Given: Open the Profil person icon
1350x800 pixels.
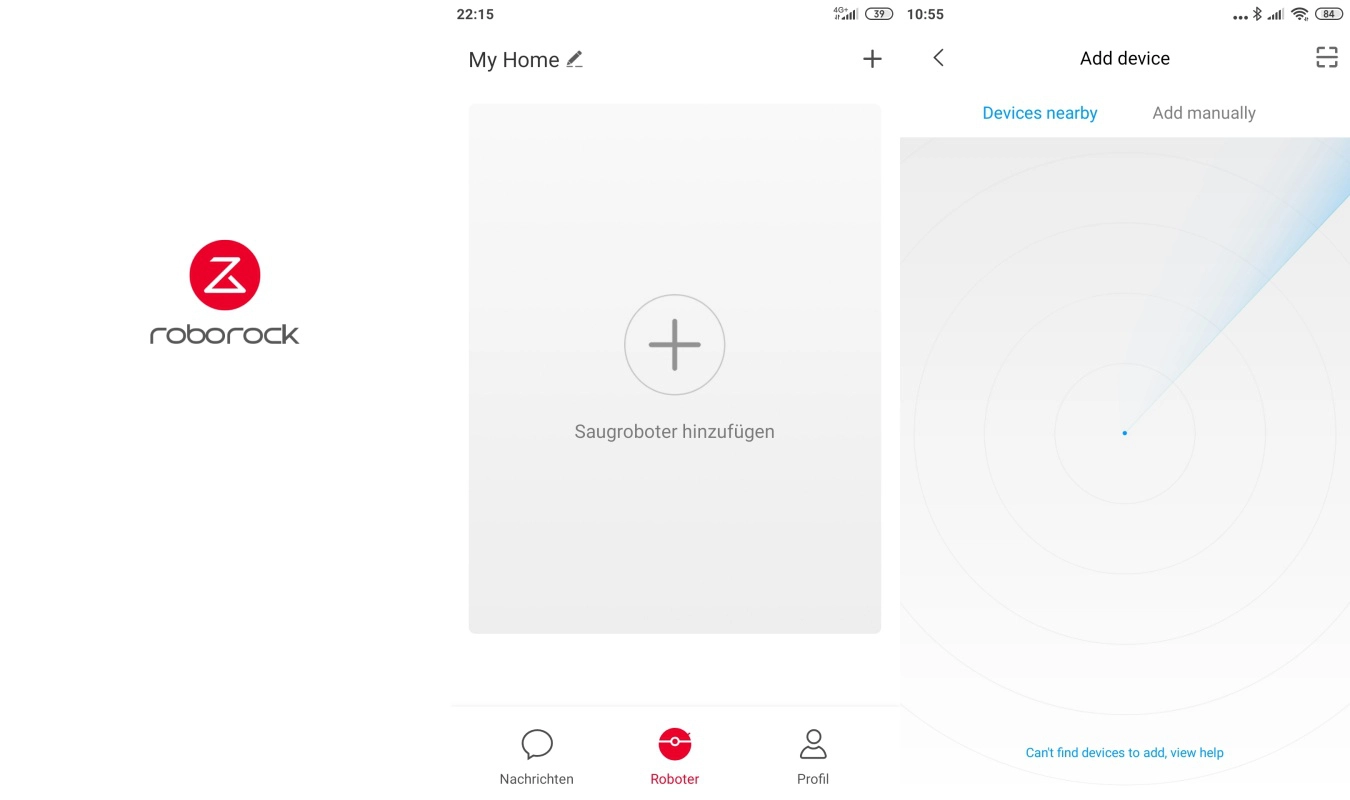Looking at the screenshot, I should 813,744.
